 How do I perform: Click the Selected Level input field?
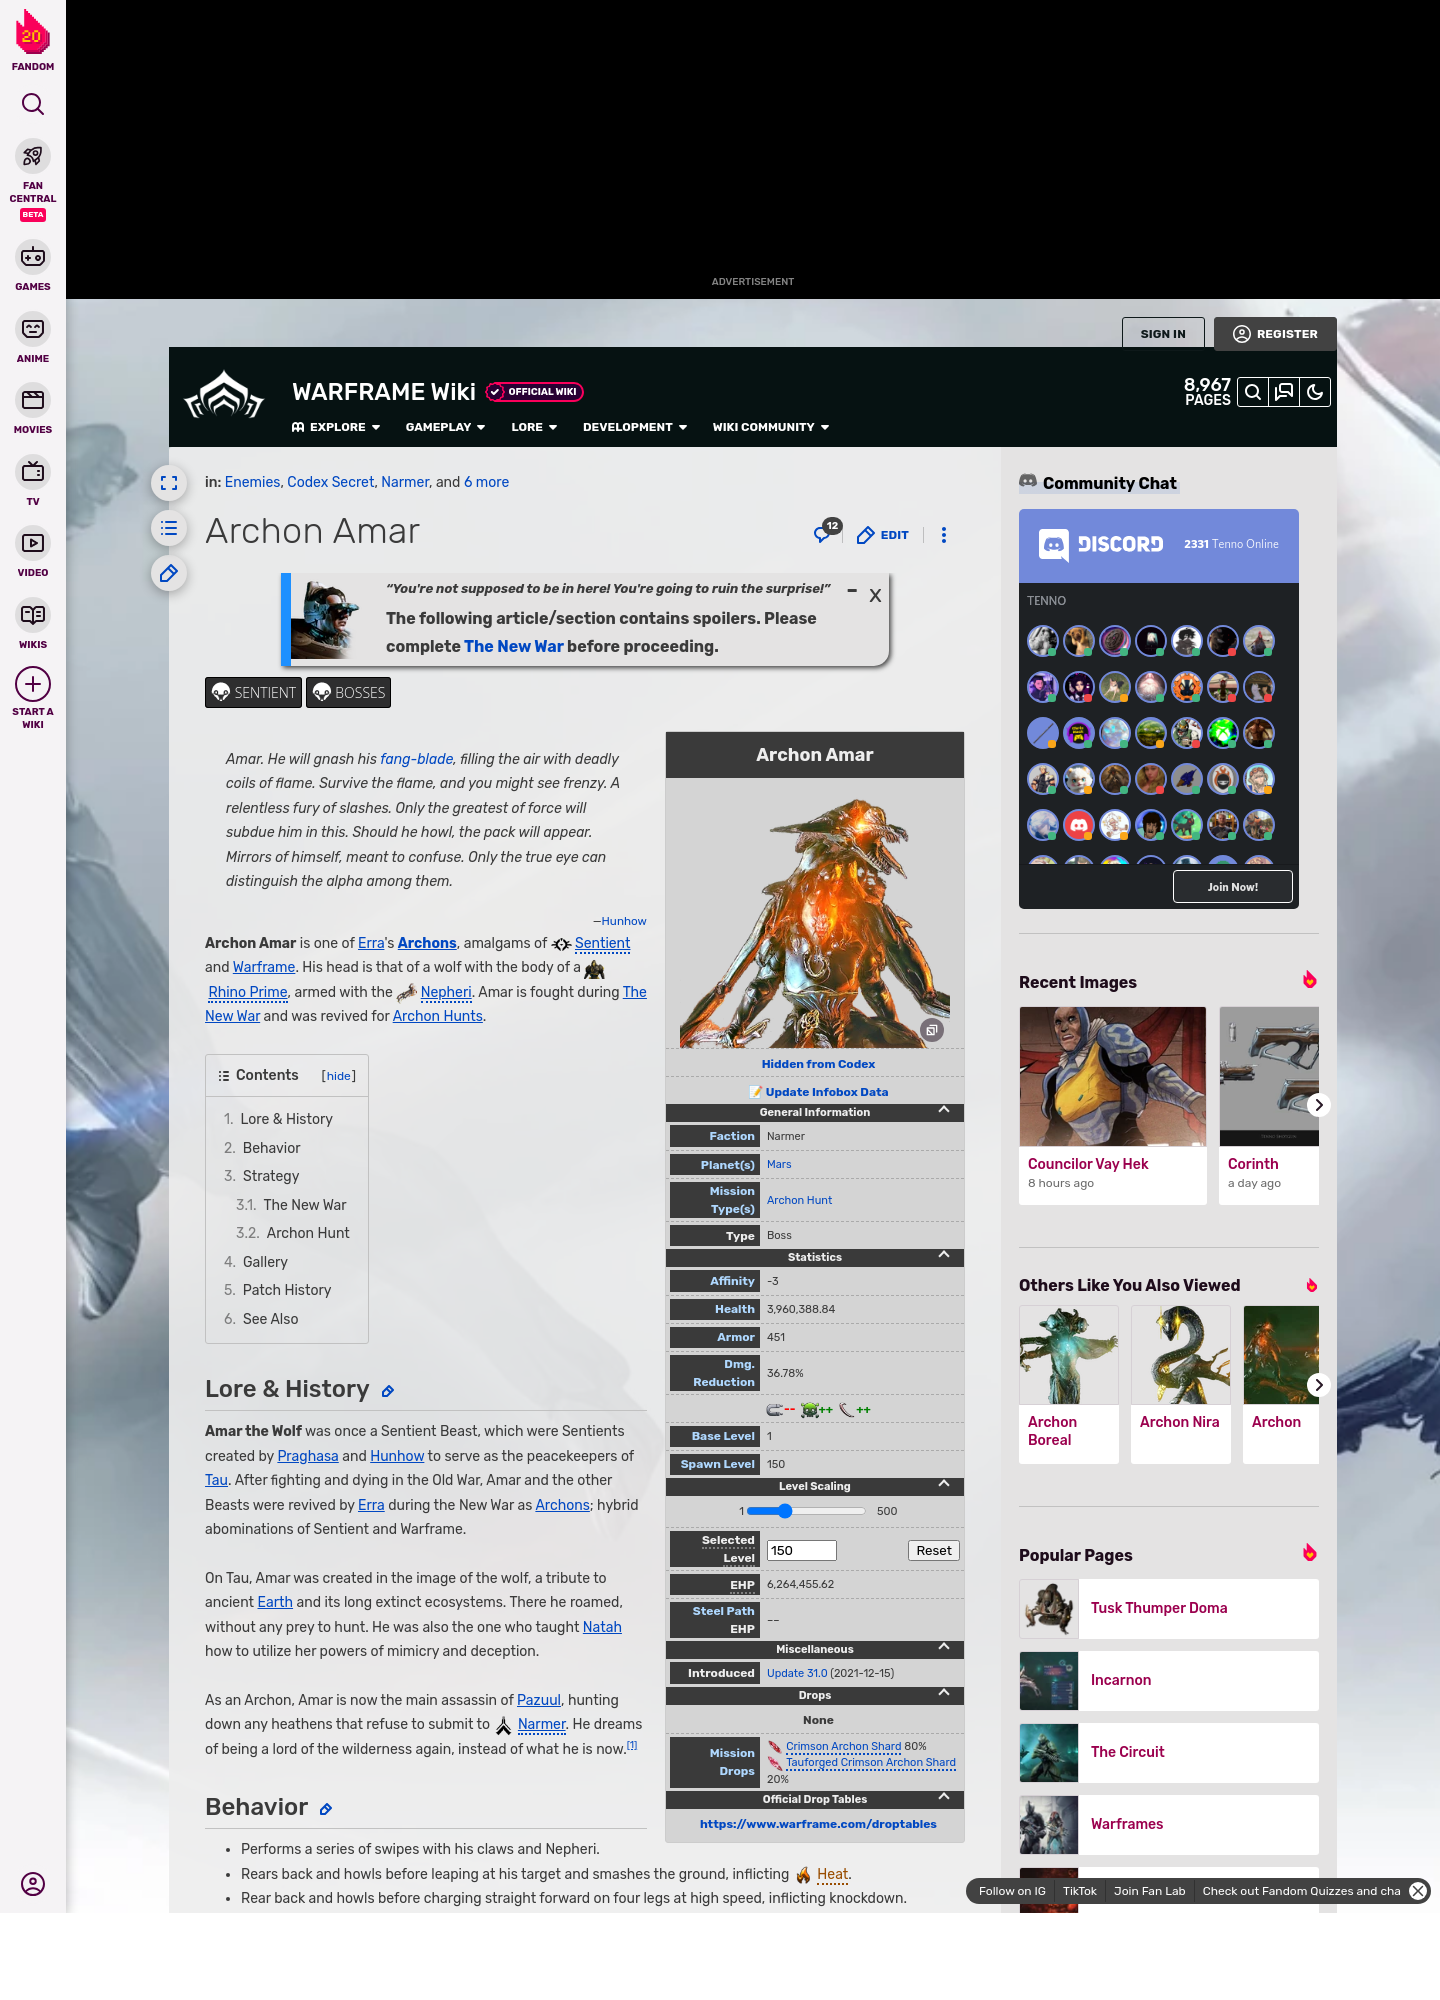(802, 1551)
